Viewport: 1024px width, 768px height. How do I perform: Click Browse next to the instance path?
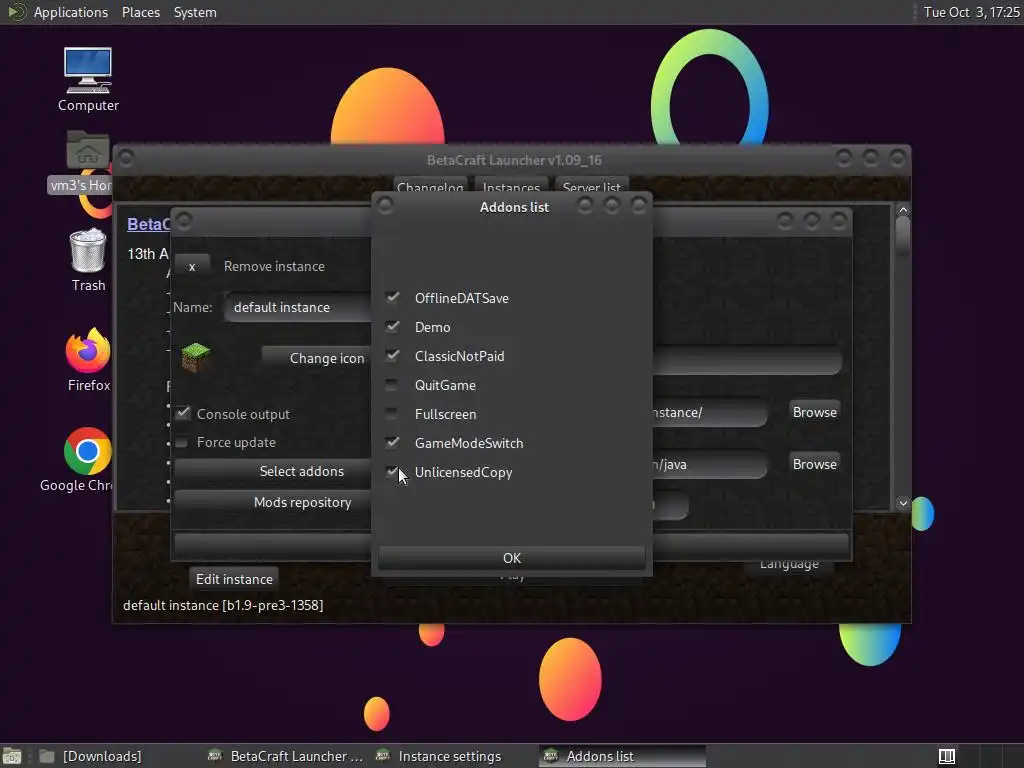coord(814,412)
